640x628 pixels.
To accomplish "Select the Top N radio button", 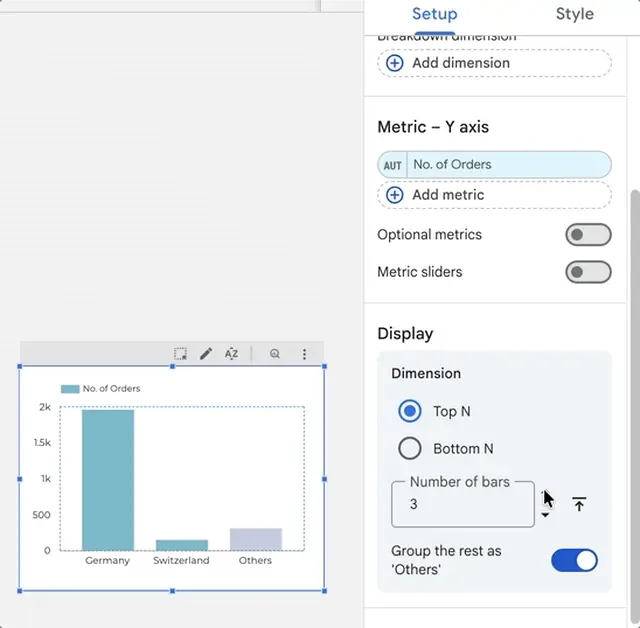I will [x=409, y=411].
